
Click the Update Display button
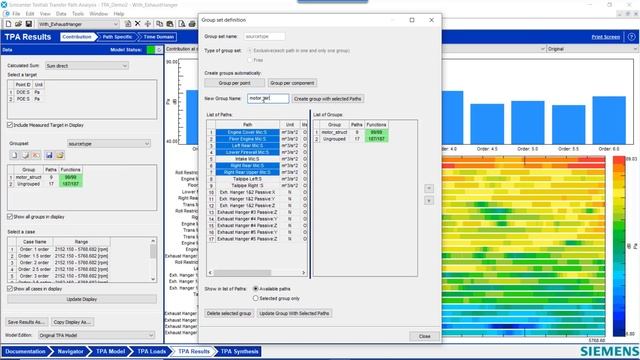coord(82,299)
